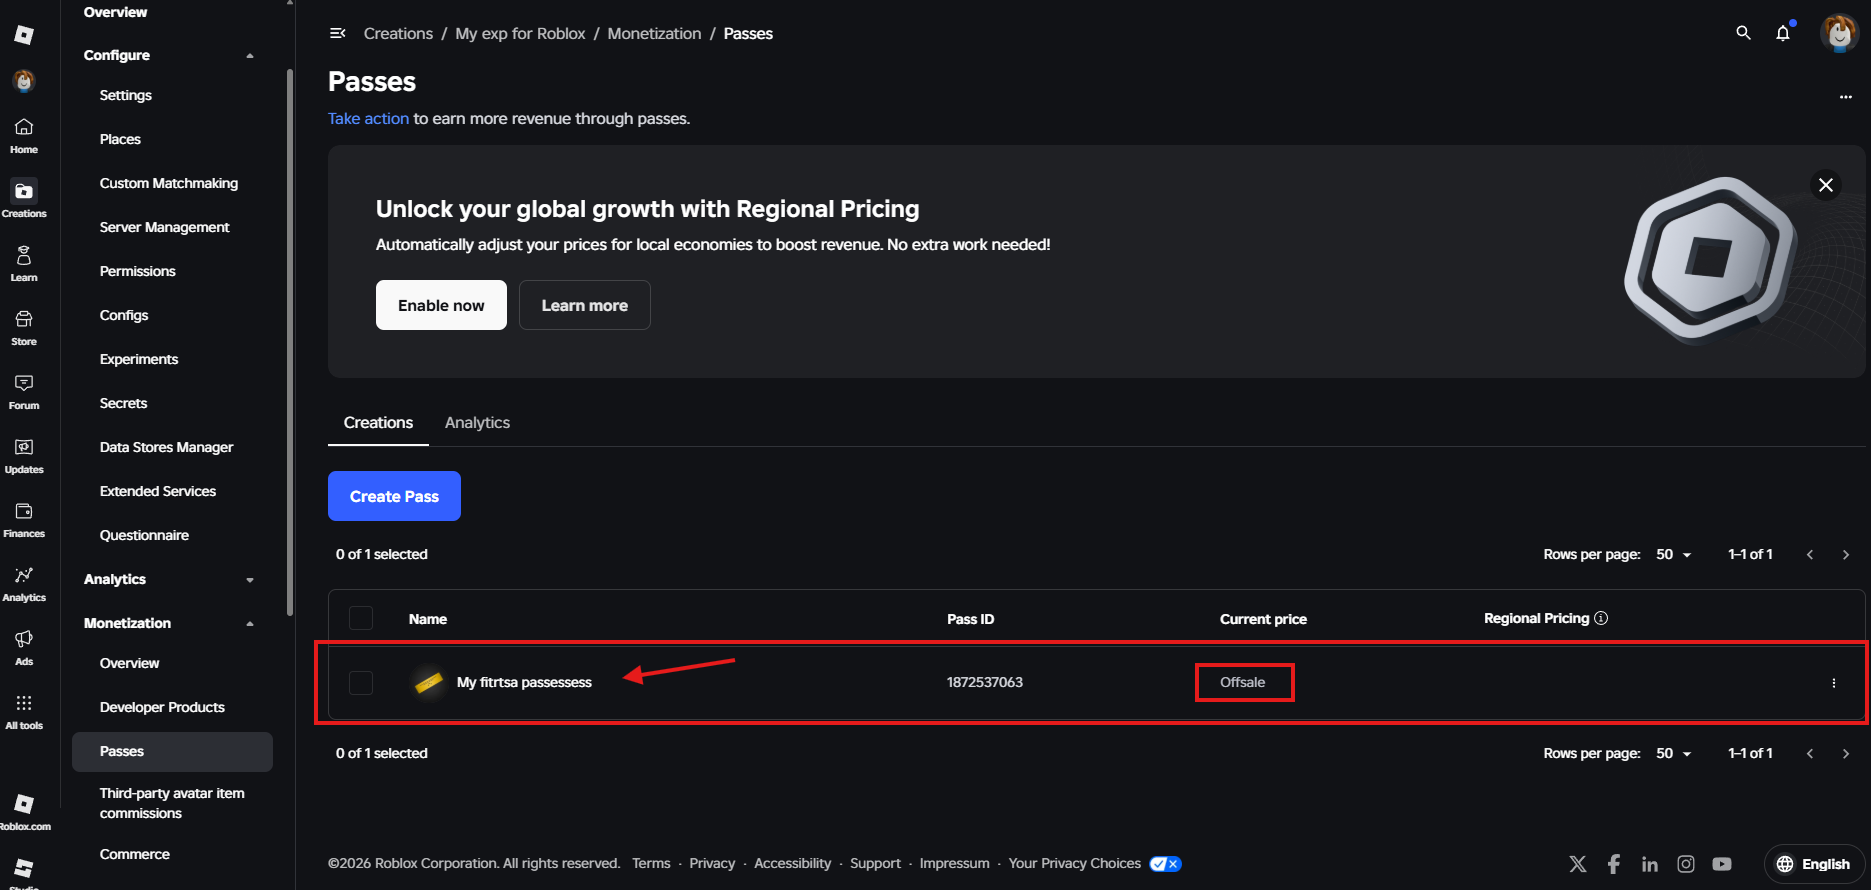Open the Home icon in the left rail

(x=24, y=135)
